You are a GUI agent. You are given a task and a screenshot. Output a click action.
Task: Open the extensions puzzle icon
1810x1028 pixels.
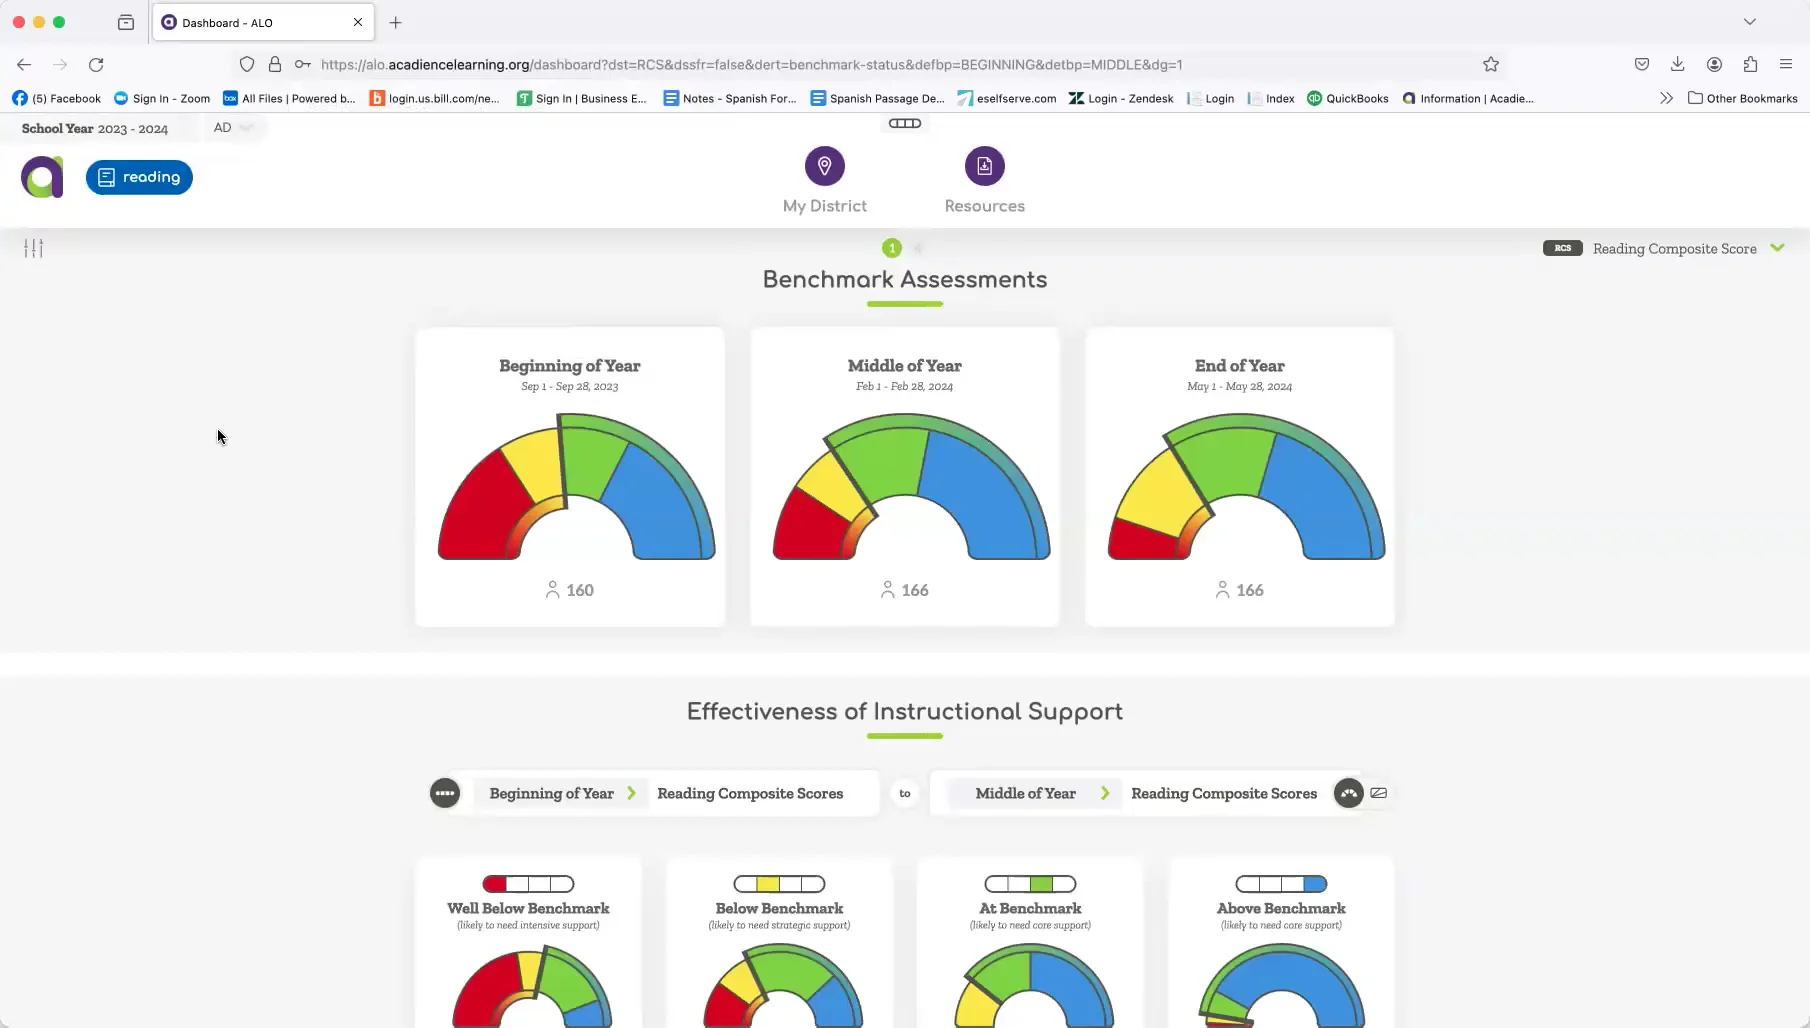coord(1750,64)
